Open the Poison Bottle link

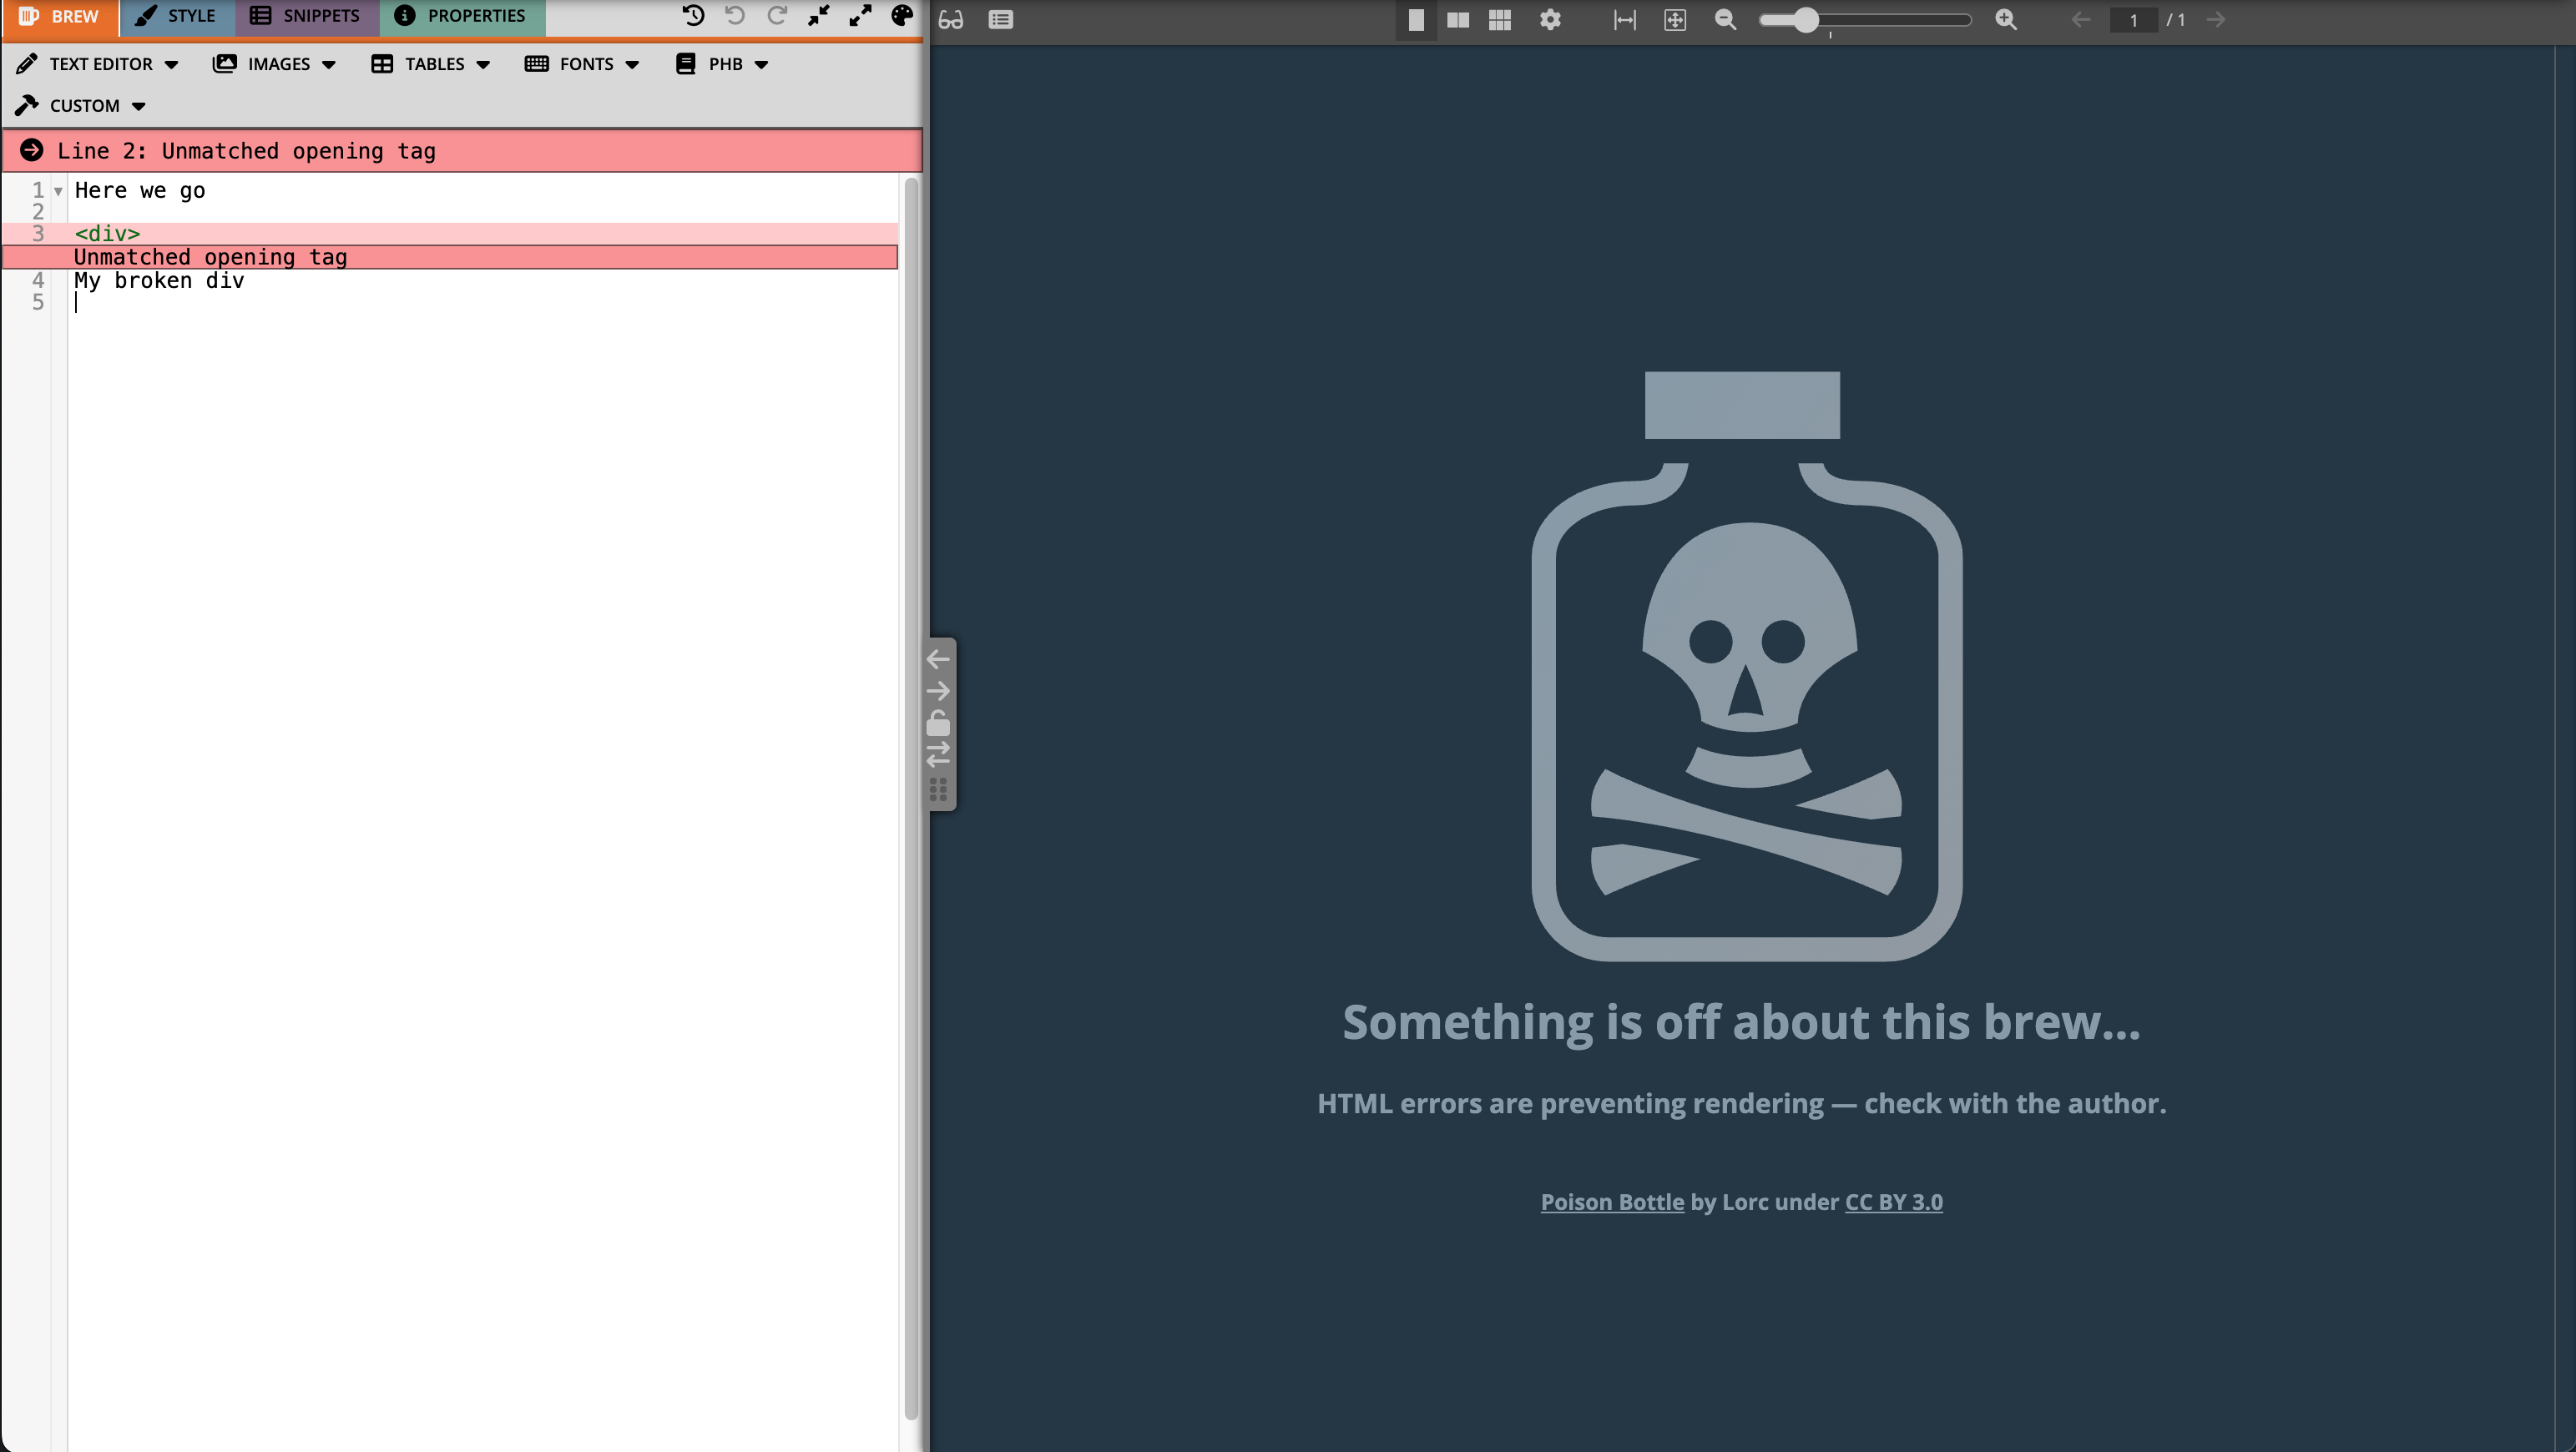point(1612,1202)
